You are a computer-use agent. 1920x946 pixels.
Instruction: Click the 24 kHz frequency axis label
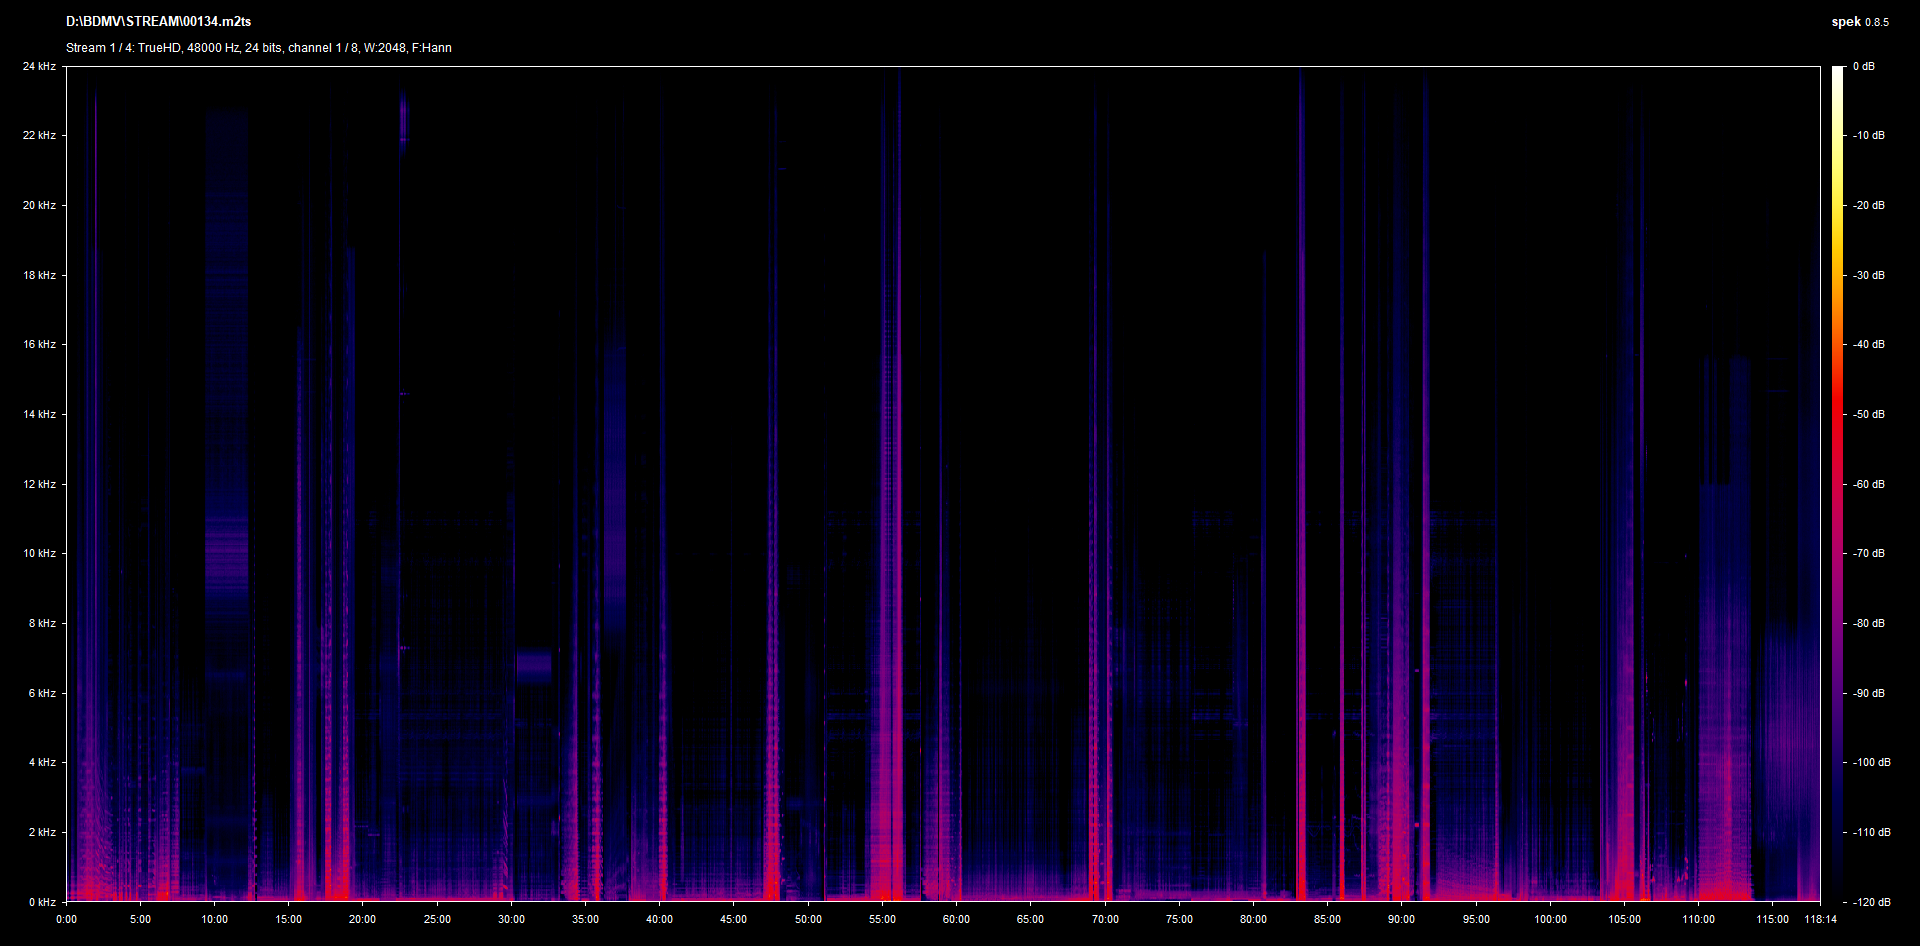pos(39,67)
